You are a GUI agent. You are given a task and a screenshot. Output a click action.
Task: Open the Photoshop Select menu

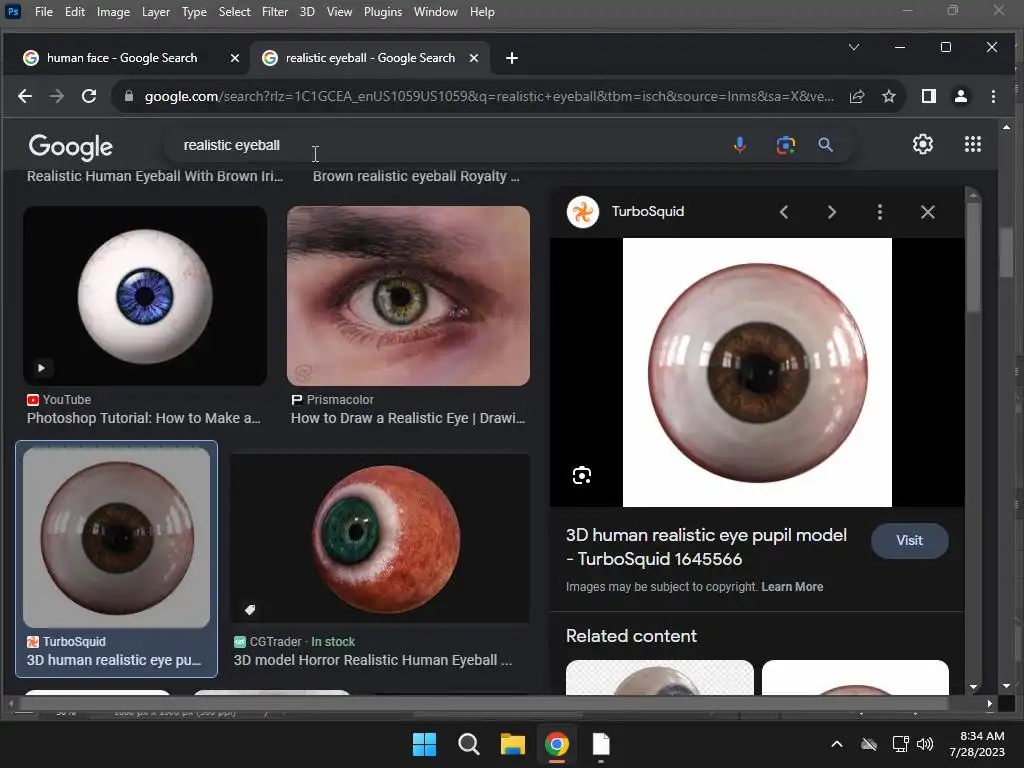(x=234, y=12)
